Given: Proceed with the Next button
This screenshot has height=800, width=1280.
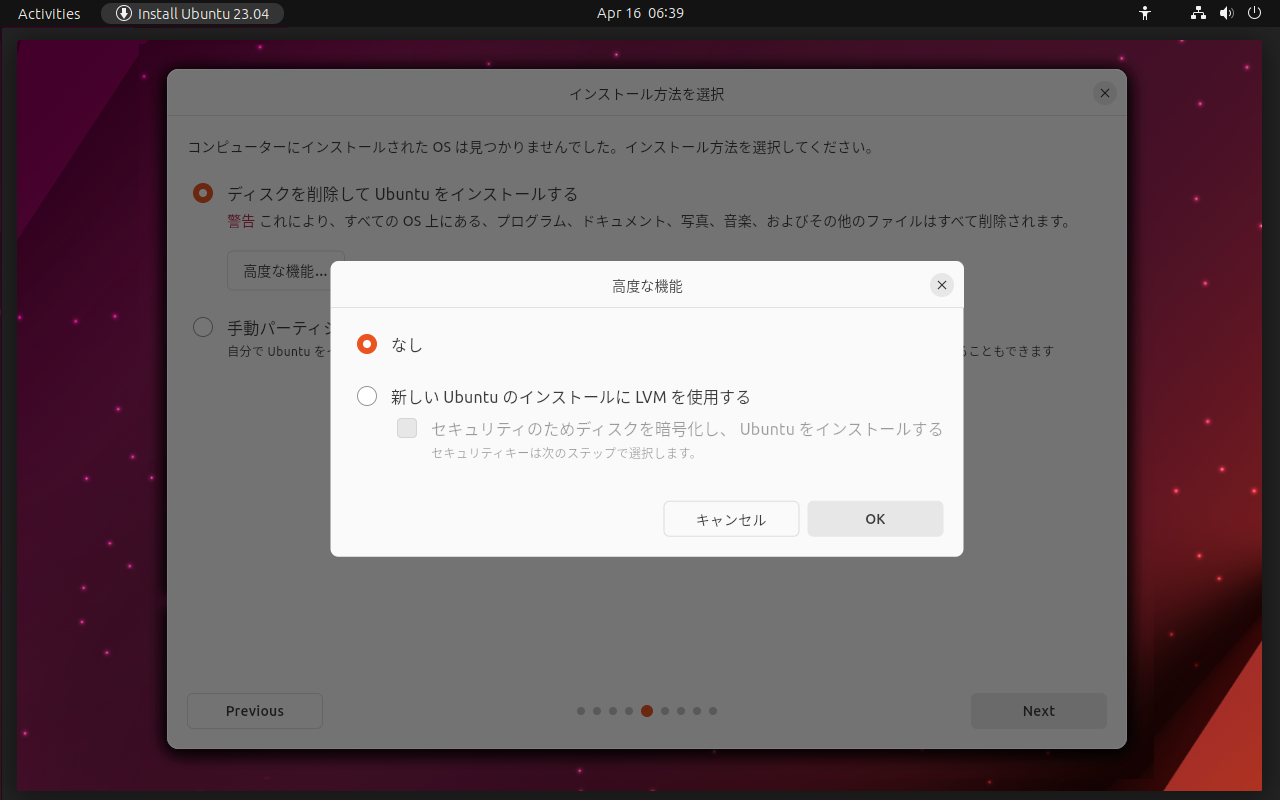Looking at the screenshot, I should point(1039,711).
